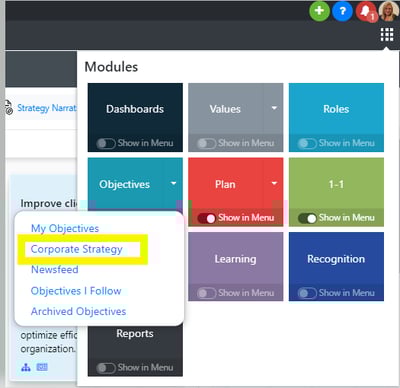
Task: Choose Archived Objectives menu entry
Action: (x=79, y=311)
